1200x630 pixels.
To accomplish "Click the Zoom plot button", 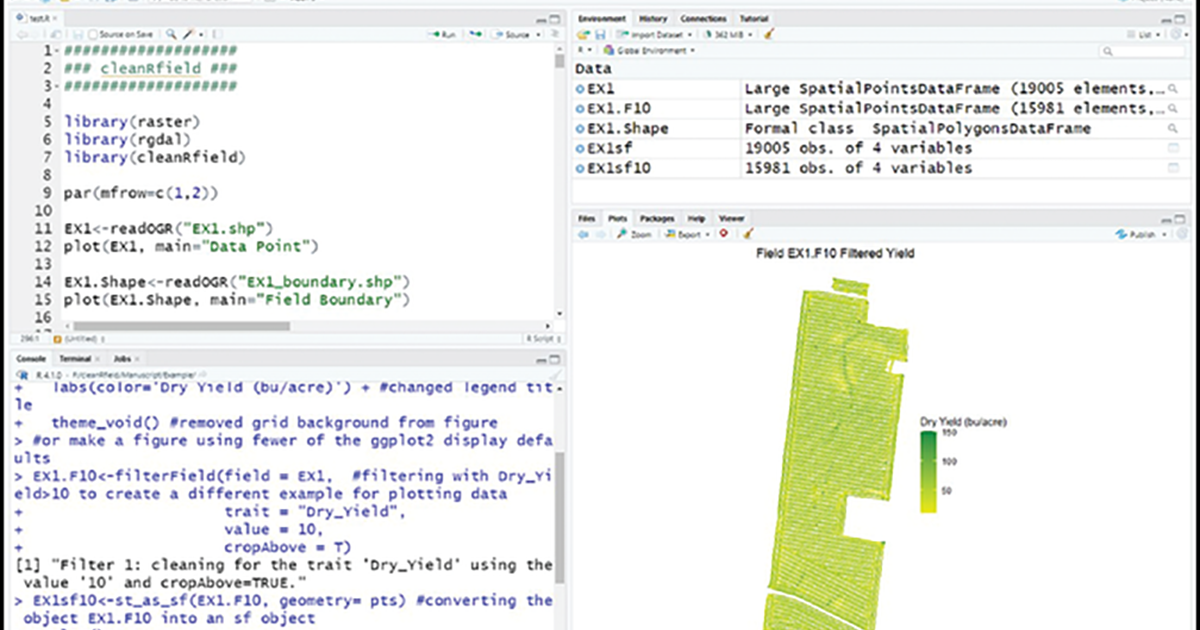I will (634, 234).
